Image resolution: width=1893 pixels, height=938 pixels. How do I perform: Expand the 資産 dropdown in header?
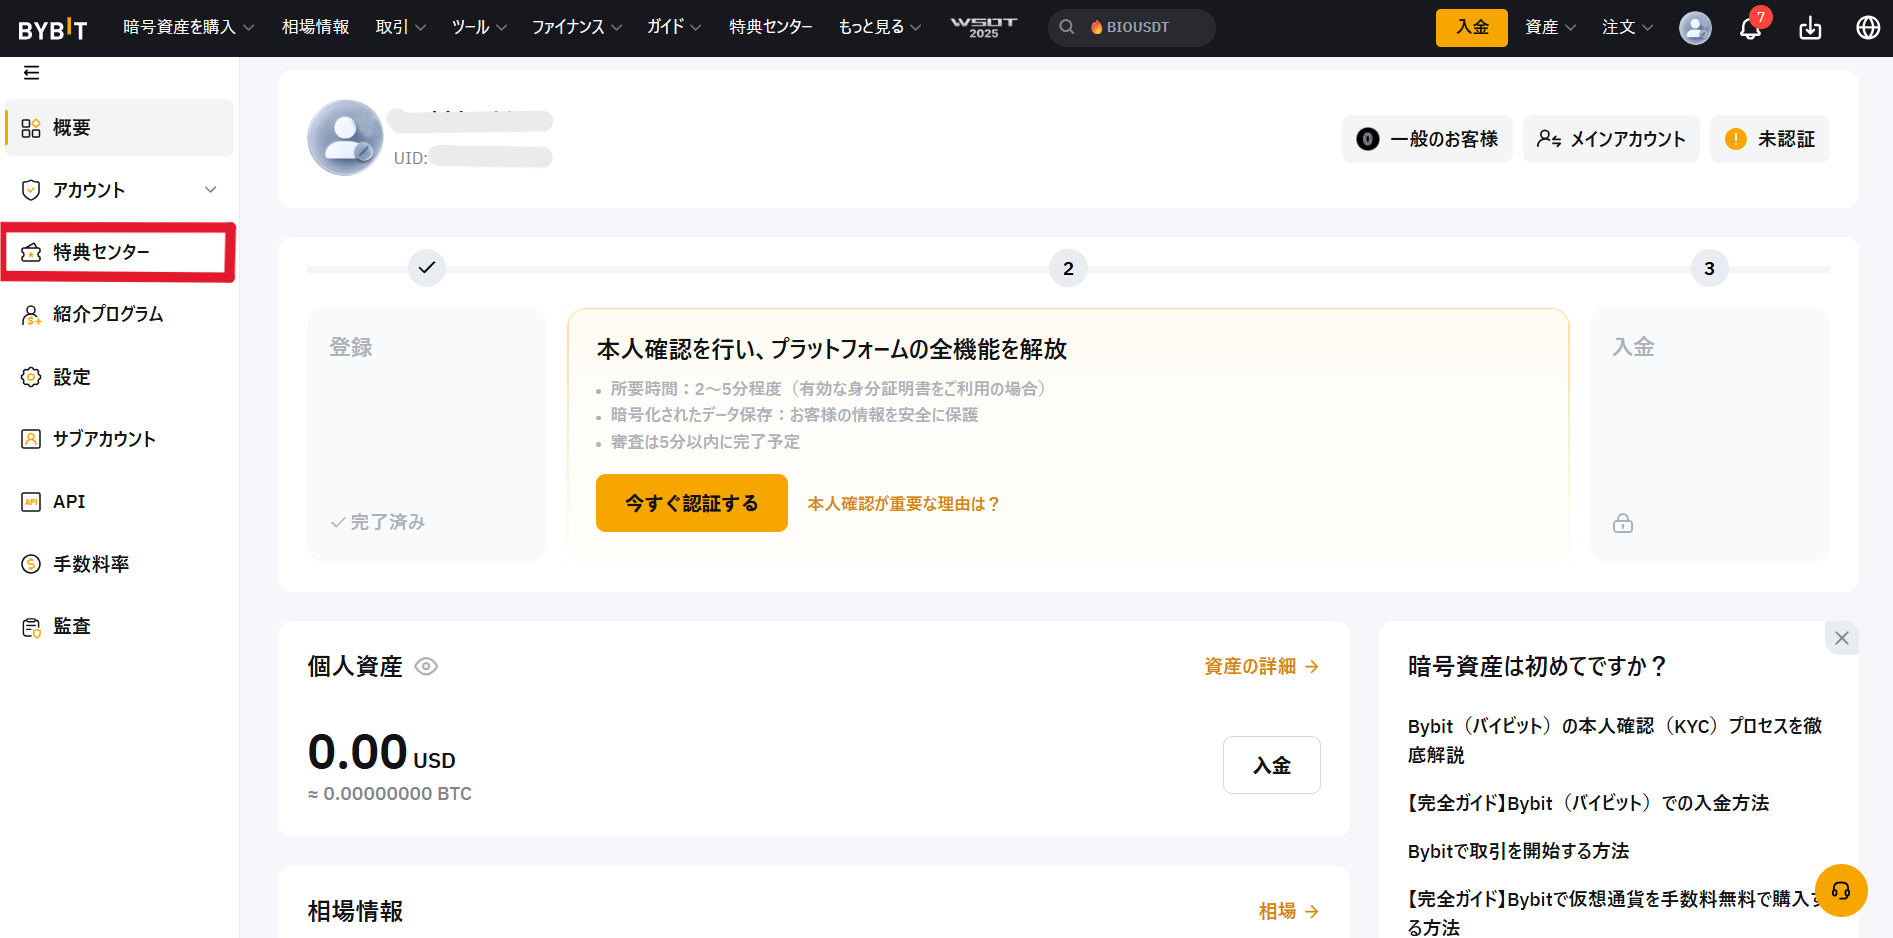[1549, 27]
